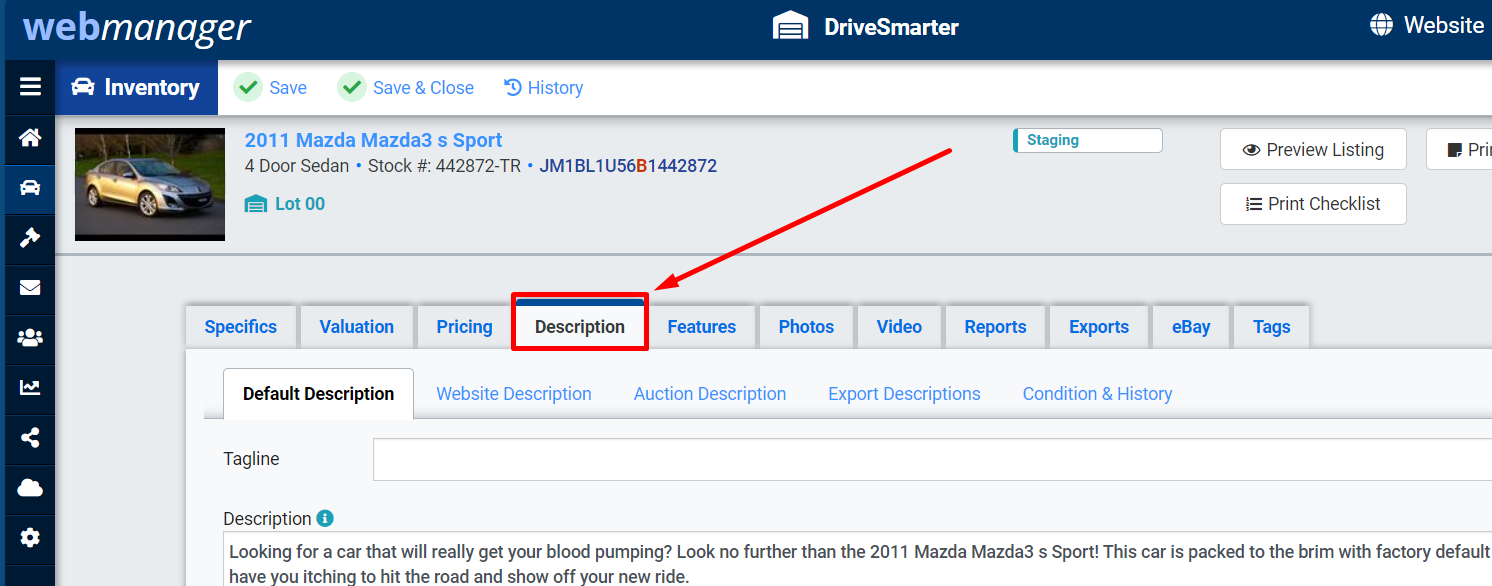
Task: Click the Lot 00 garage icon
Action: [257, 203]
